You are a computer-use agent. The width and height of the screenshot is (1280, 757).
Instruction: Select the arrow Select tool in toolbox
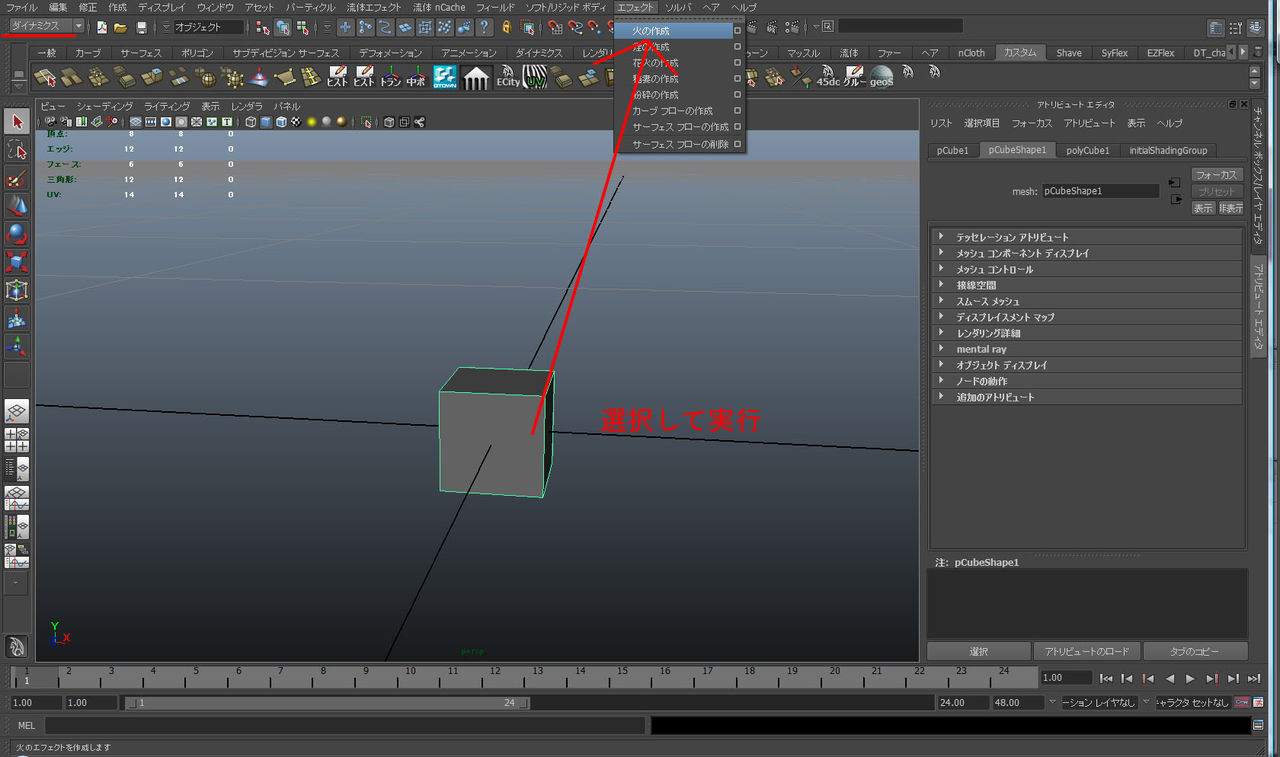coord(17,122)
